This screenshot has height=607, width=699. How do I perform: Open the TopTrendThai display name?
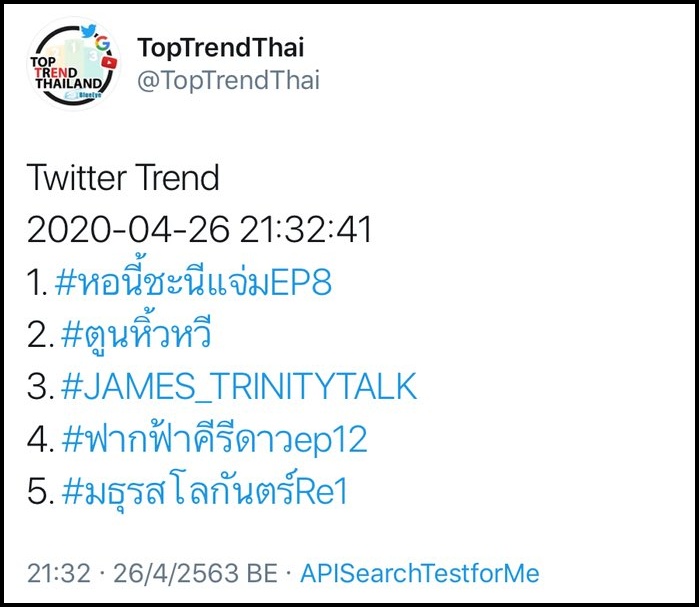point(221,47)
